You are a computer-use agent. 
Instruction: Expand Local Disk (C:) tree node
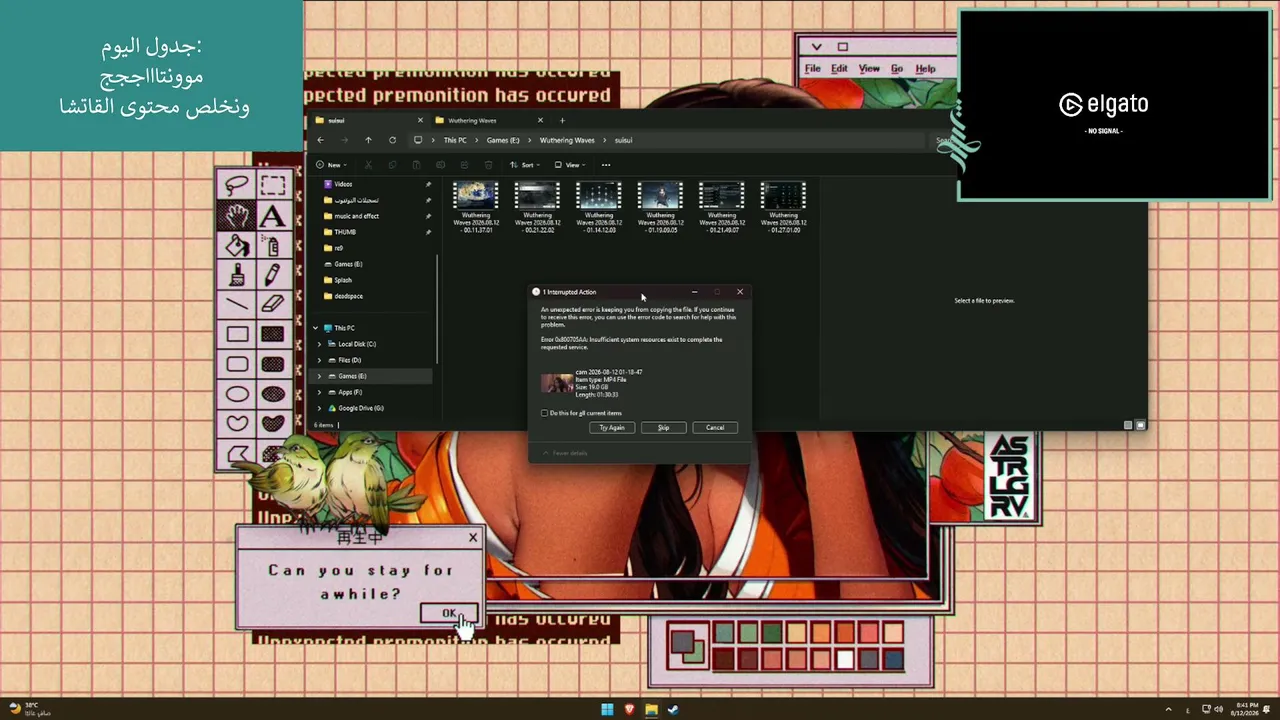(320, 344)
